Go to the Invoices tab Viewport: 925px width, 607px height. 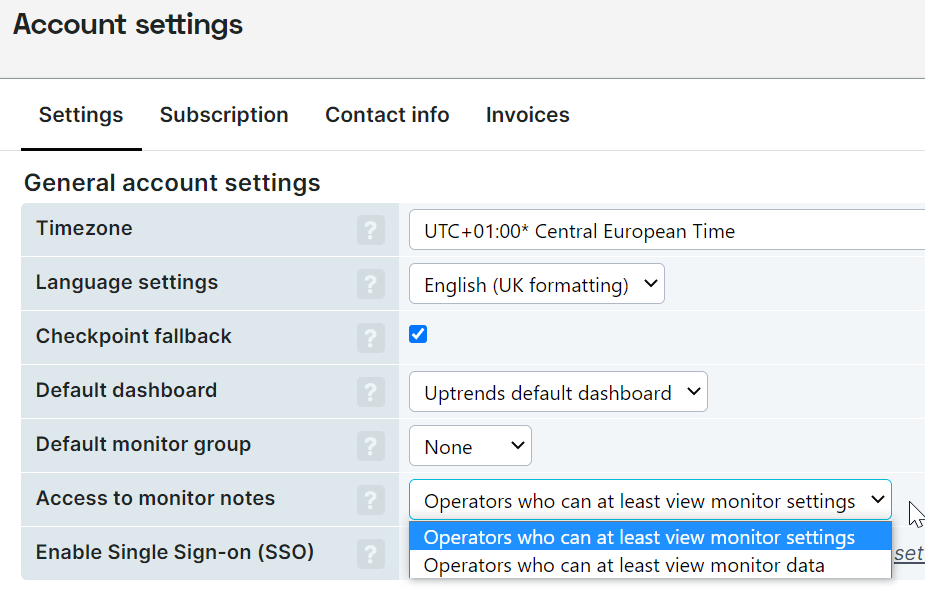click(x=527, y=115)
